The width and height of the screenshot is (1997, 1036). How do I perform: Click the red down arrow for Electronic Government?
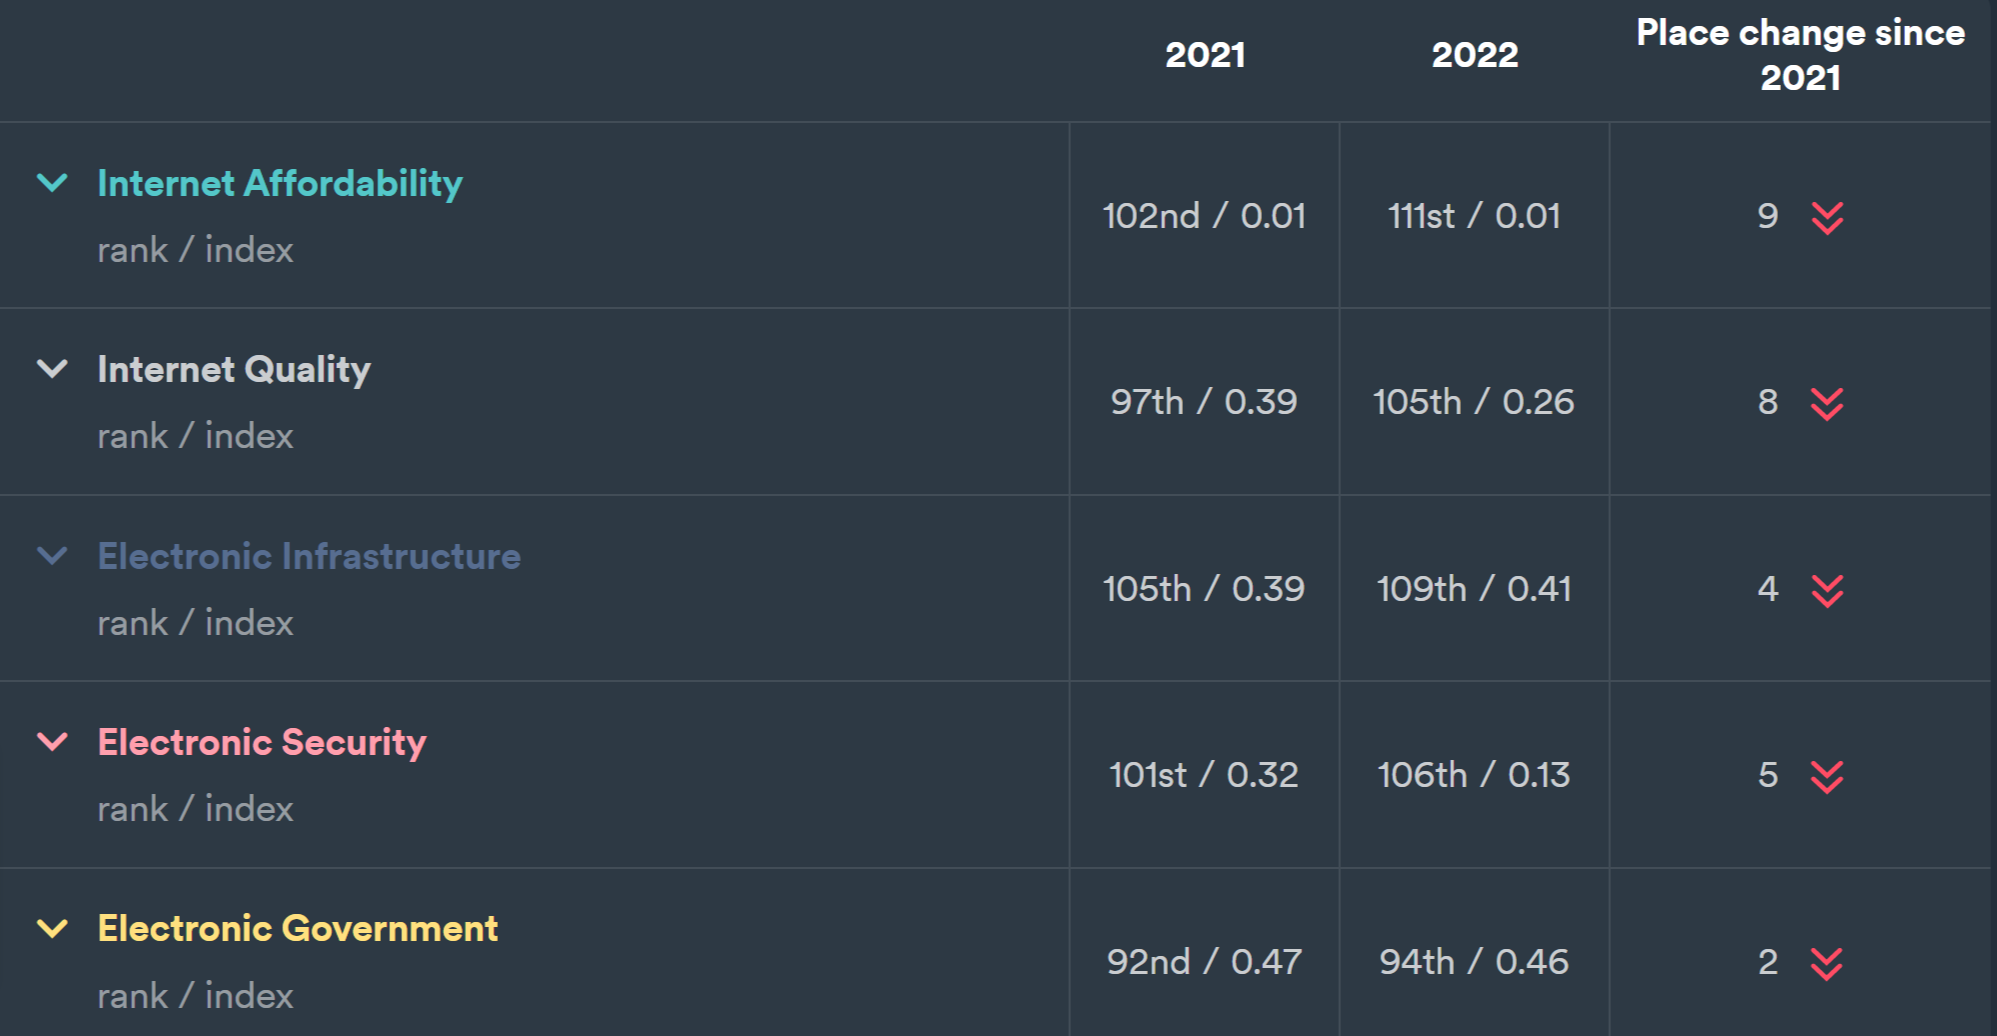pos(1827,963)
